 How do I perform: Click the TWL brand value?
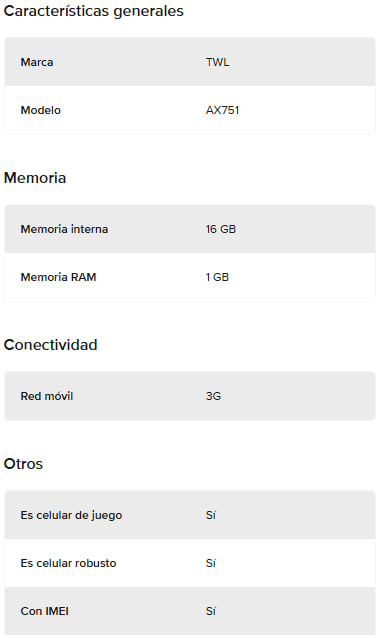pyautogui.click(x=218, y=62)
